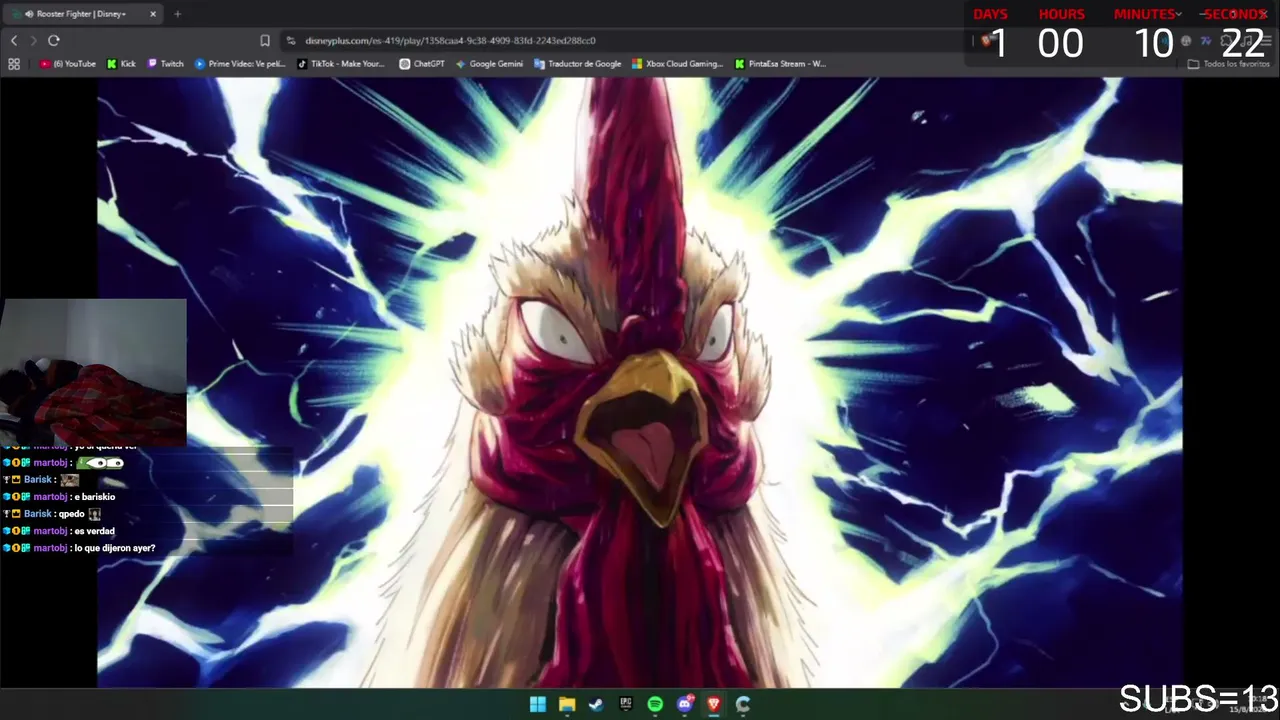Switch to Brave browser in taskbar
Screen dimensions: 1280x720
(714, 704)
